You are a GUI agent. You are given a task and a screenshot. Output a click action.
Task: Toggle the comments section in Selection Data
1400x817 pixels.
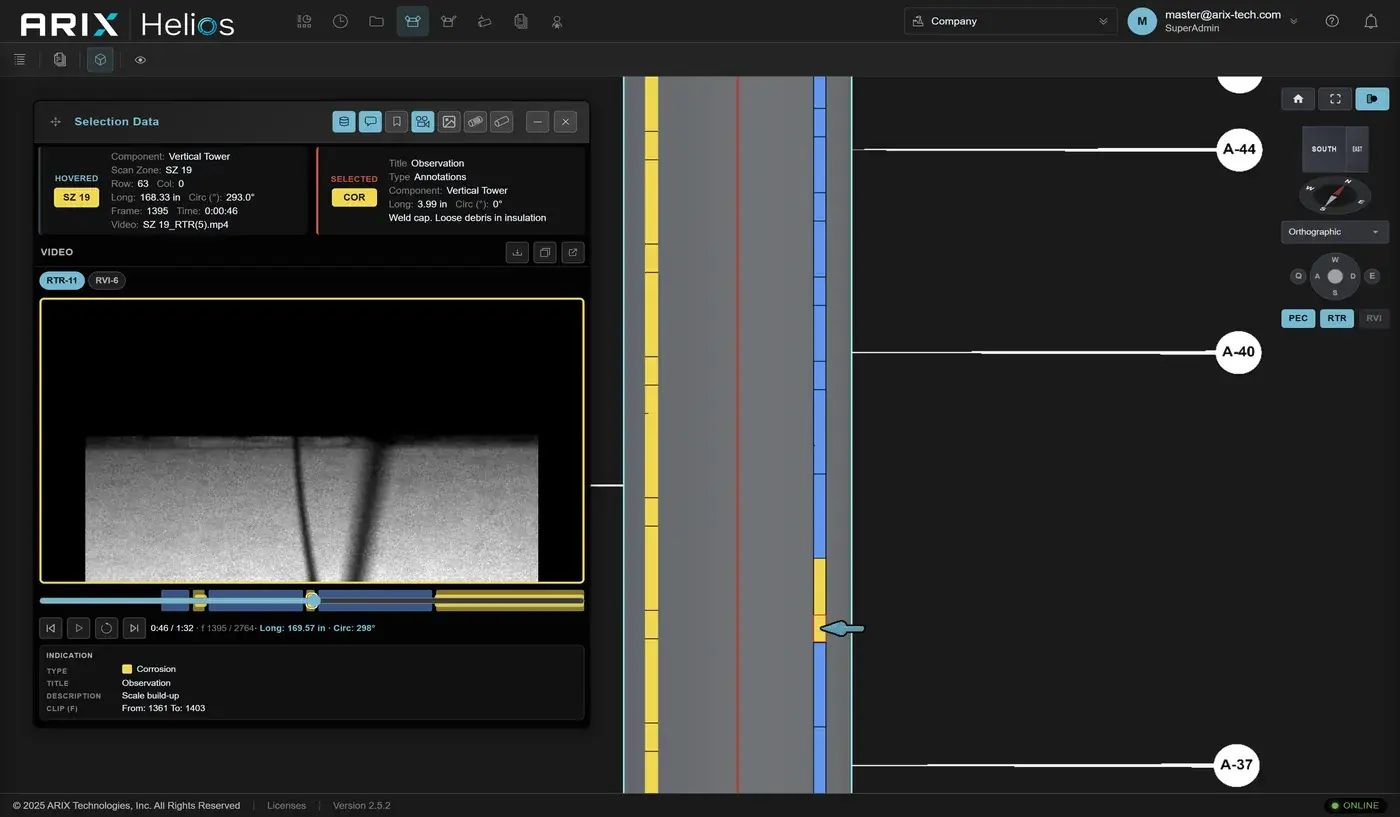[x=370, y=122]
